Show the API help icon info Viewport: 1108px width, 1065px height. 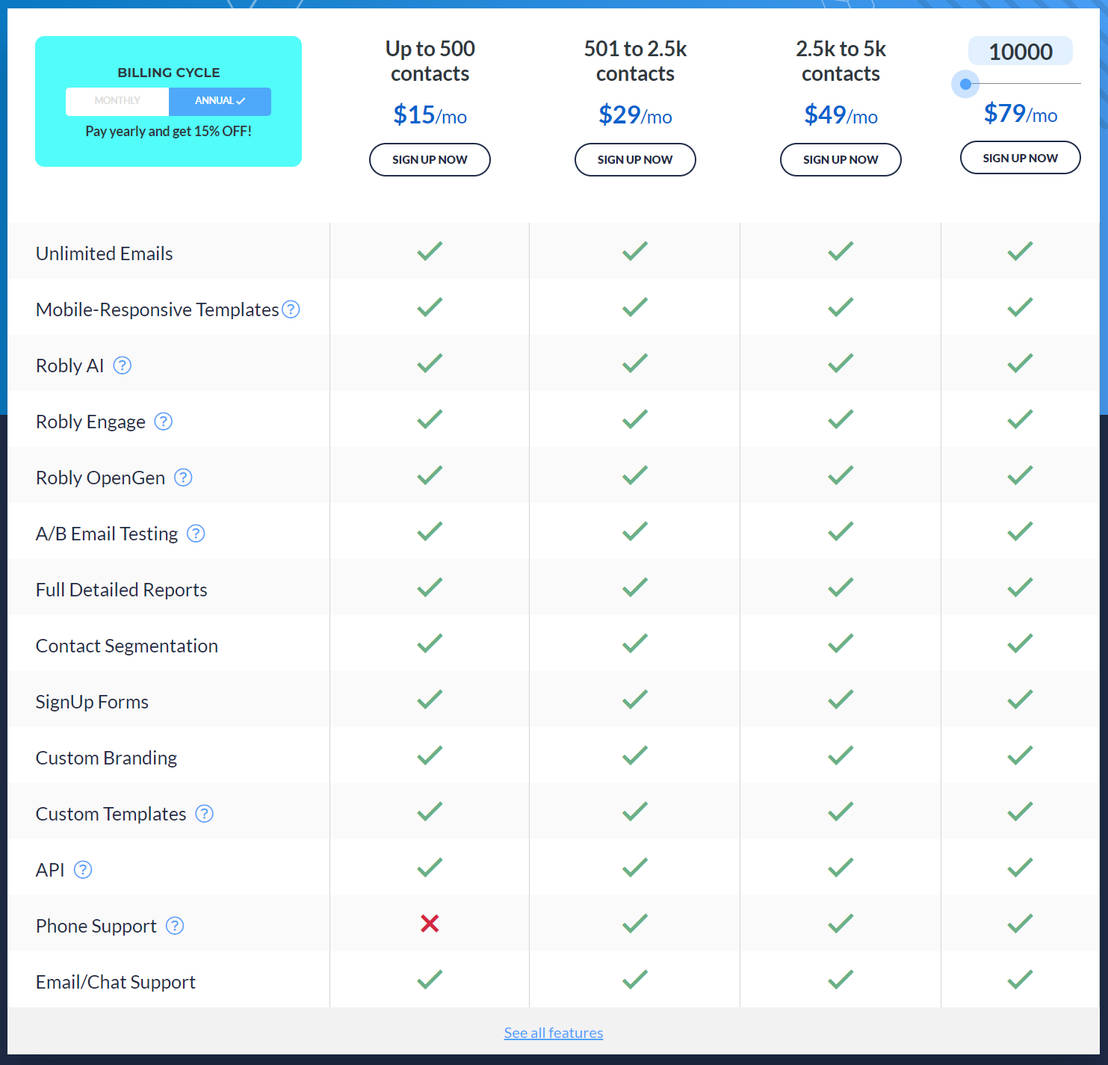[x=83, y=869]
